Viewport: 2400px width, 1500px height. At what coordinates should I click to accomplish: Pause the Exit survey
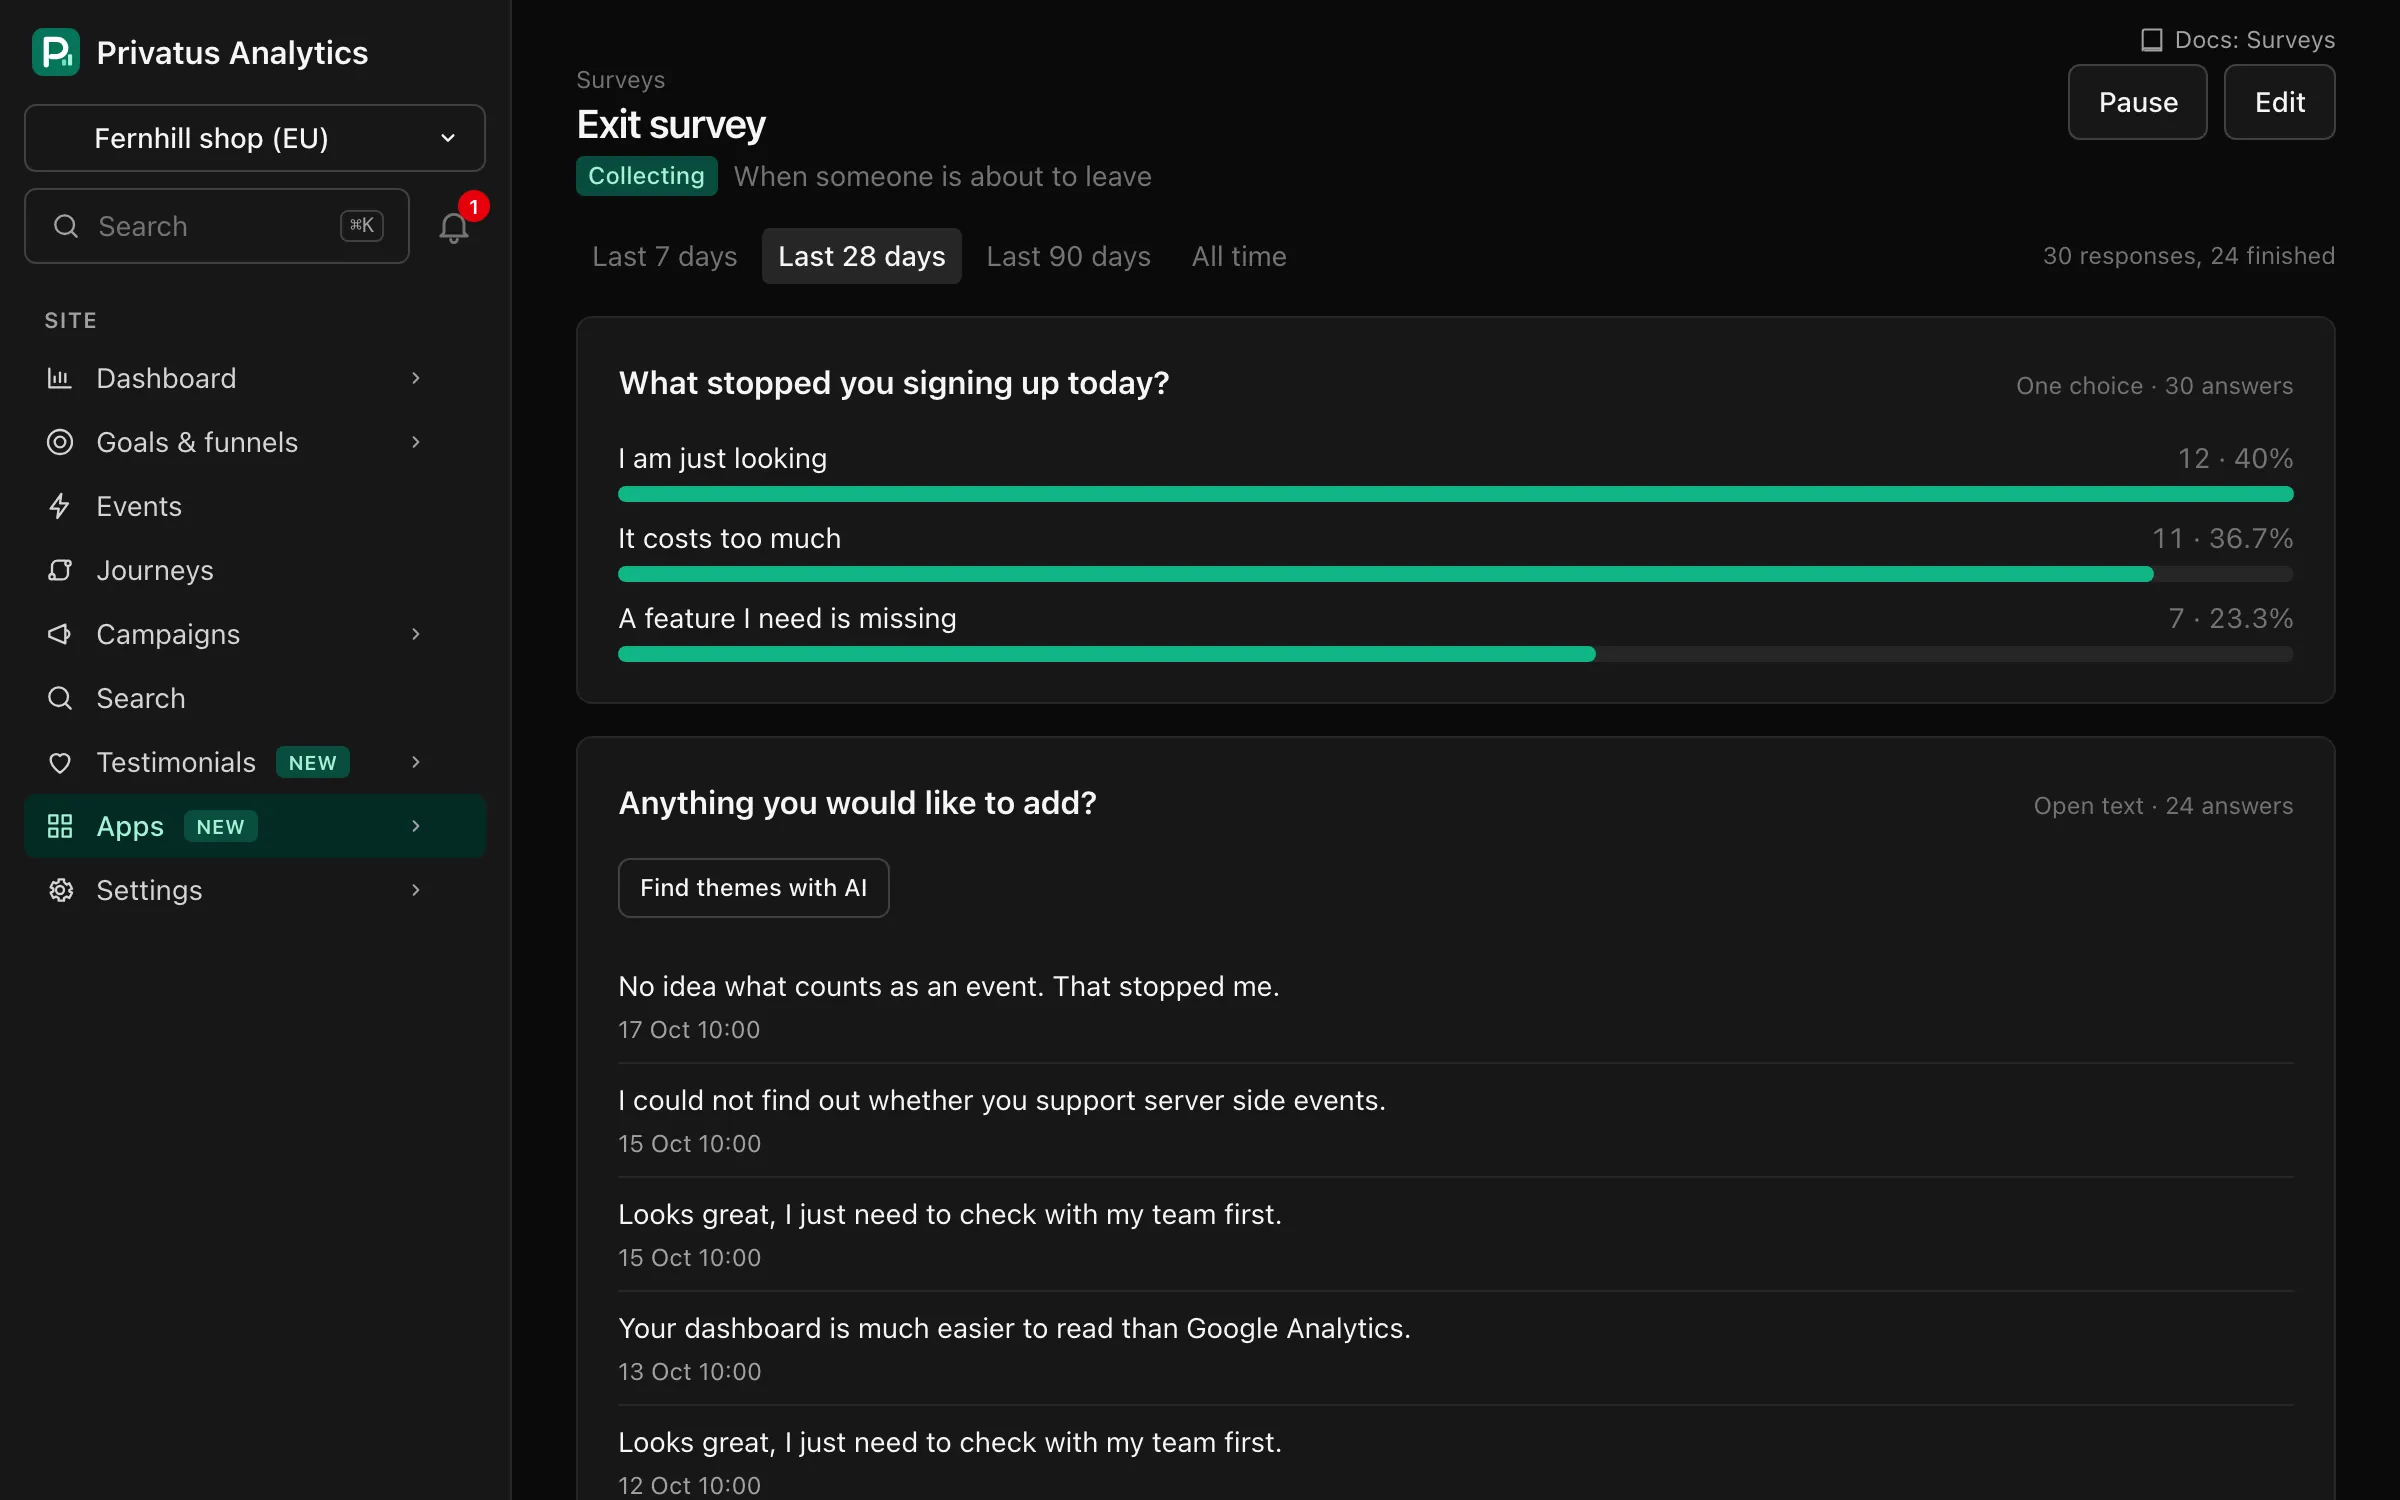point(2138,102)
